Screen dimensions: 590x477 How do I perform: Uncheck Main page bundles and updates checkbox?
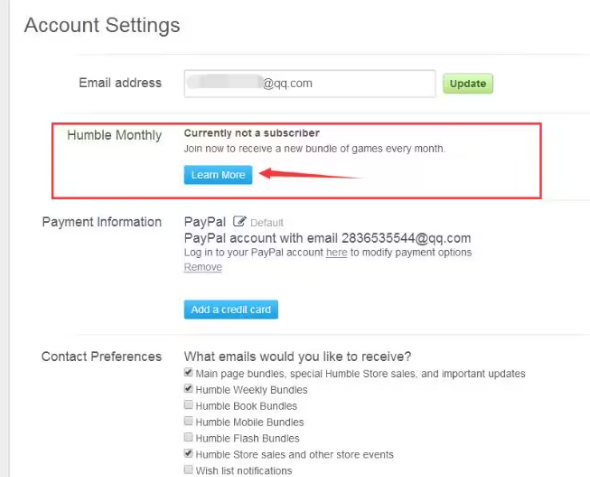point(188,372)
